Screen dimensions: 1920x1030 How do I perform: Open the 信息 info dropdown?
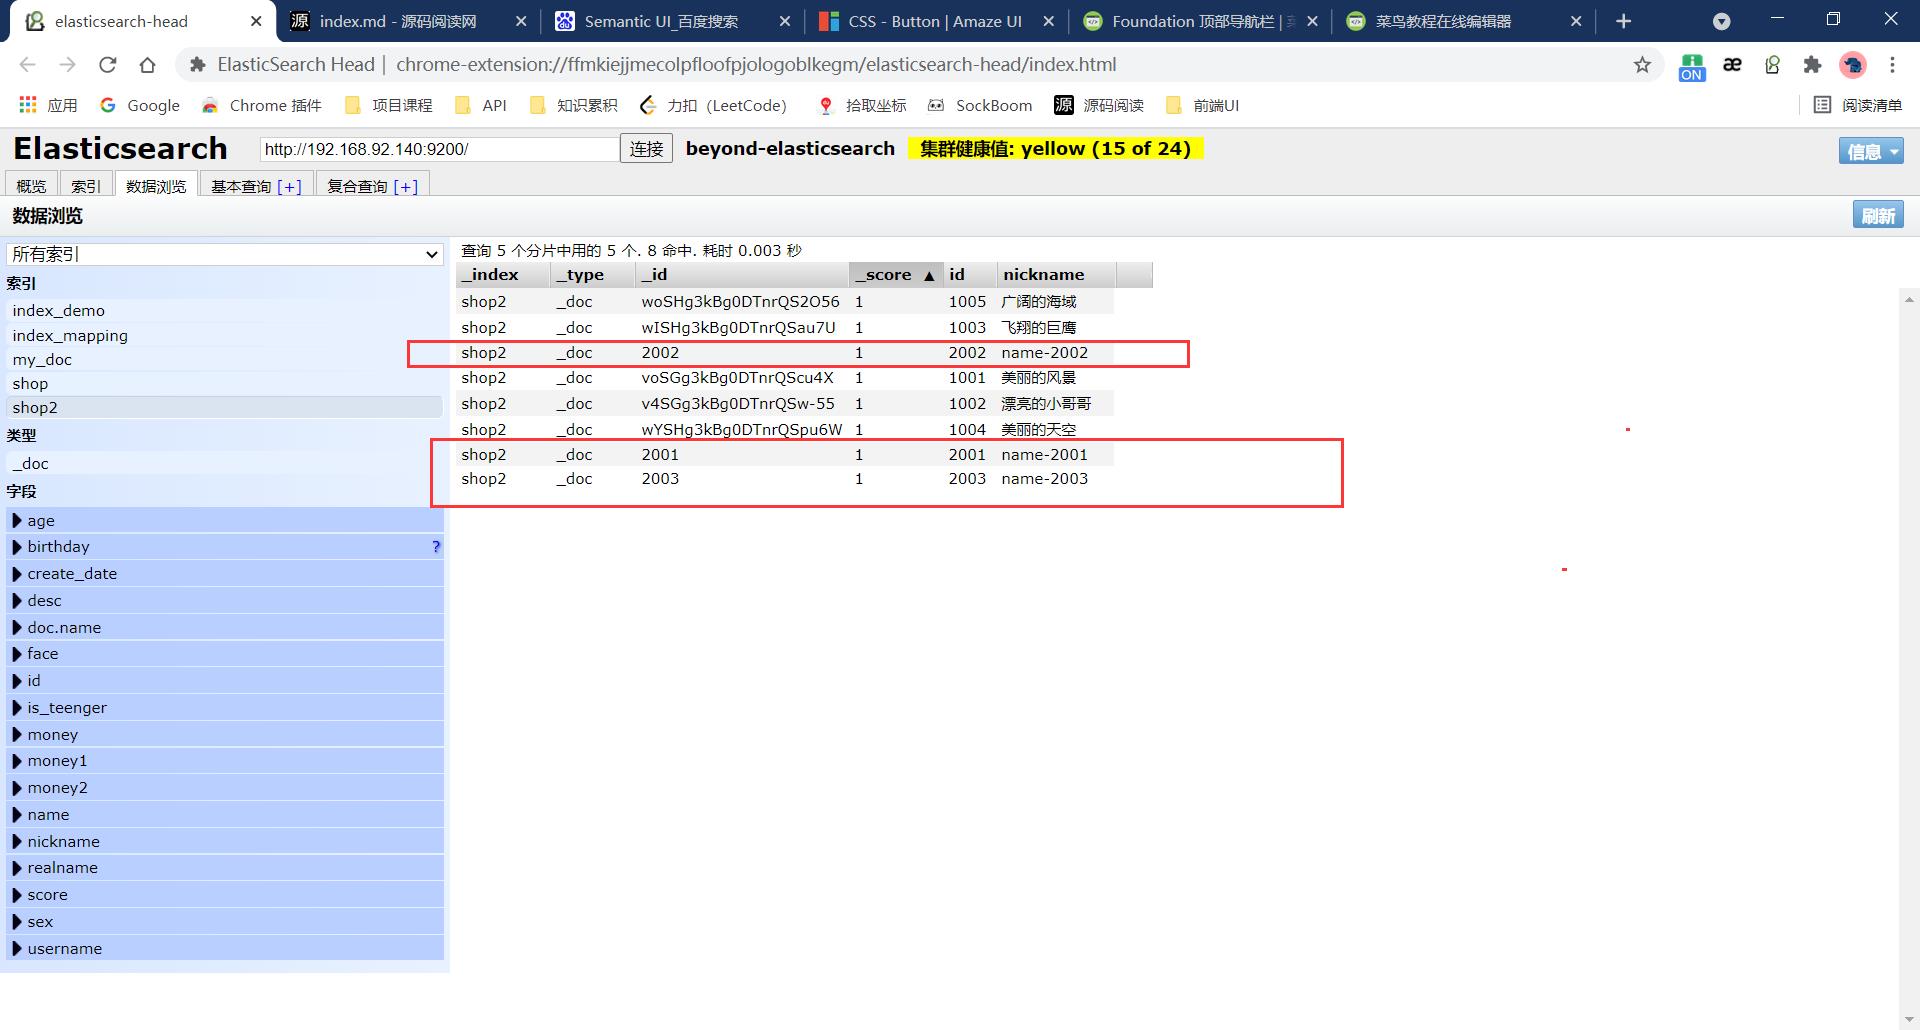[x=1870, y=151]
